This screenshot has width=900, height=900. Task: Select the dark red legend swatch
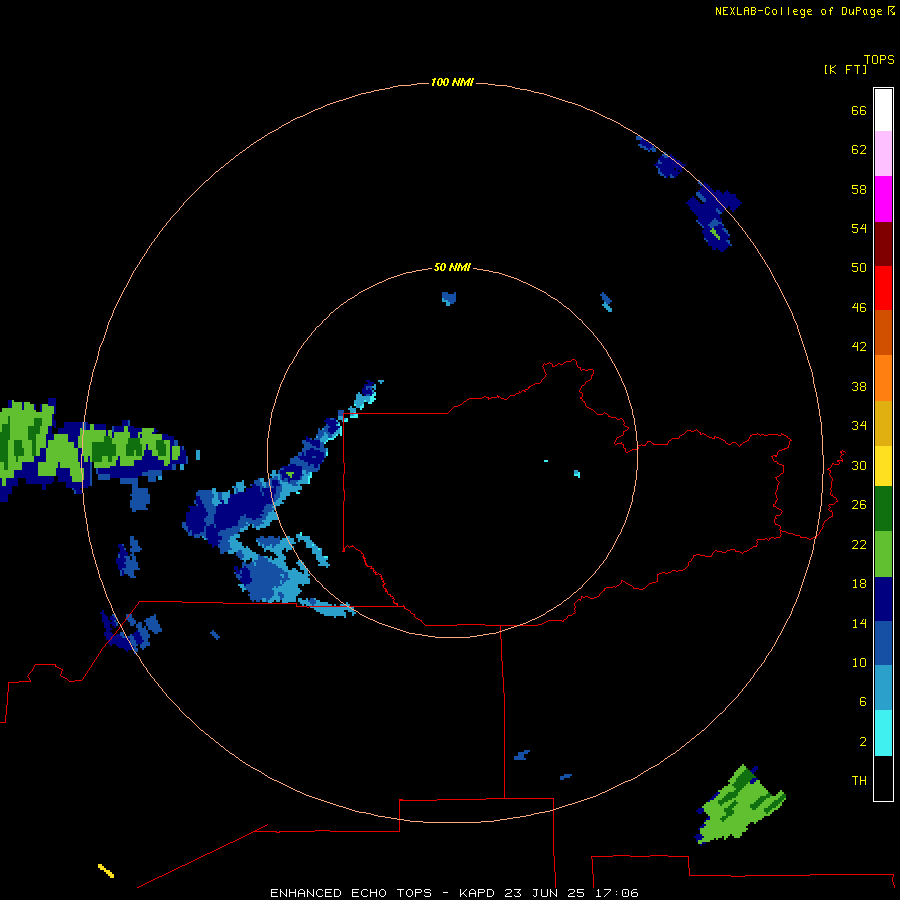click(883, 243)
